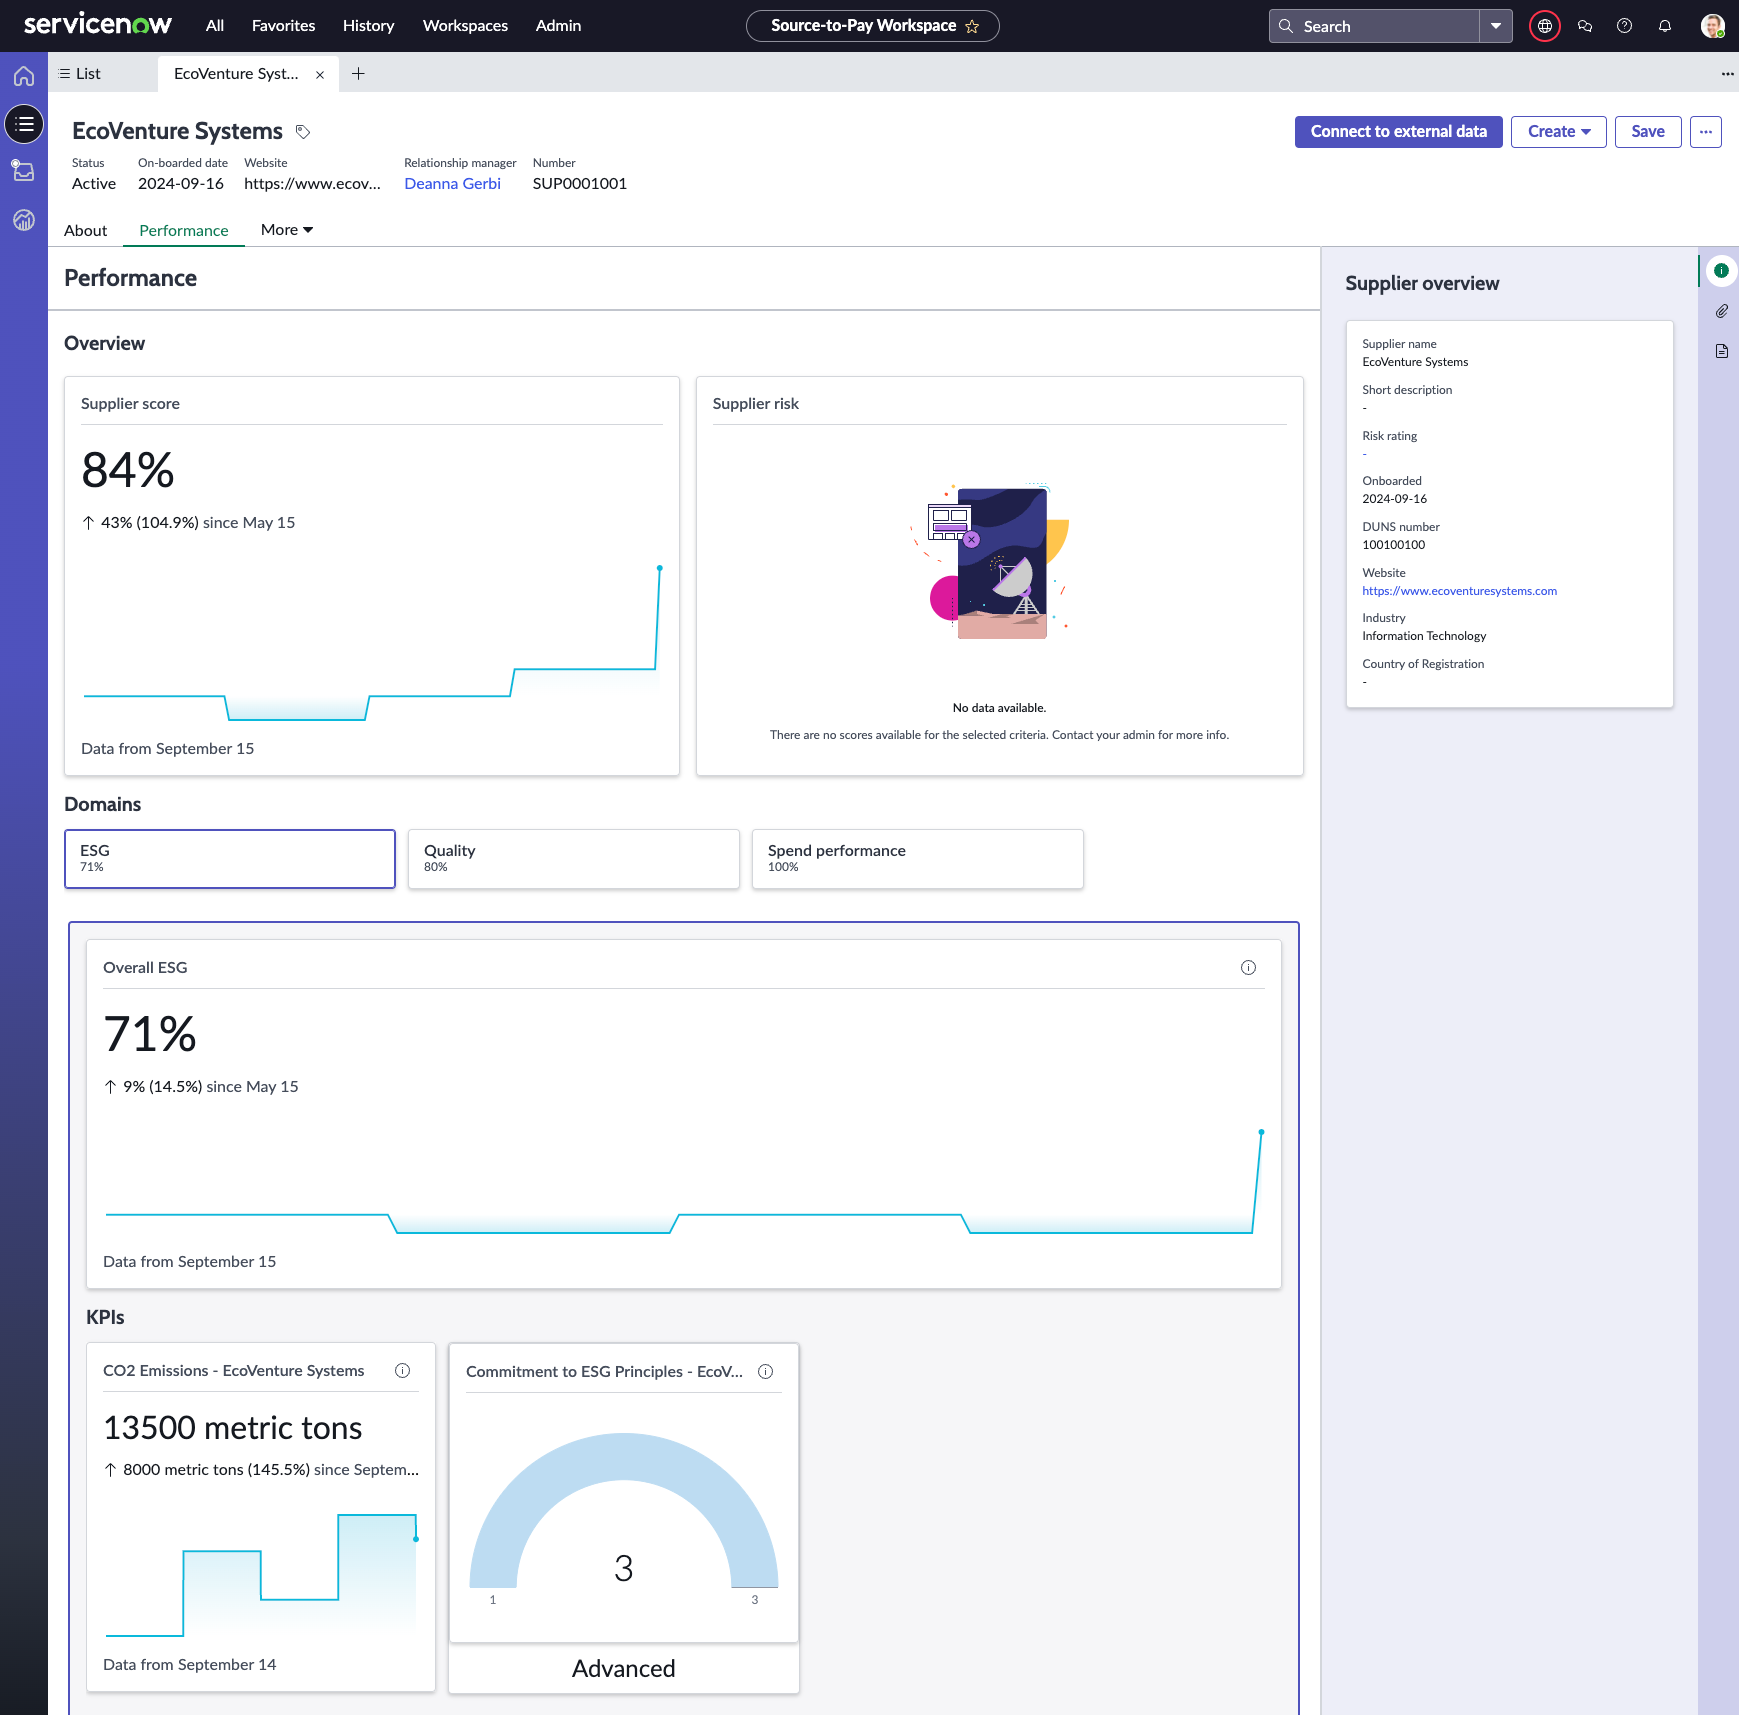The image size is (1739, 1715).
Task: Select the Quality domain card
Action: tap(574, 858)
